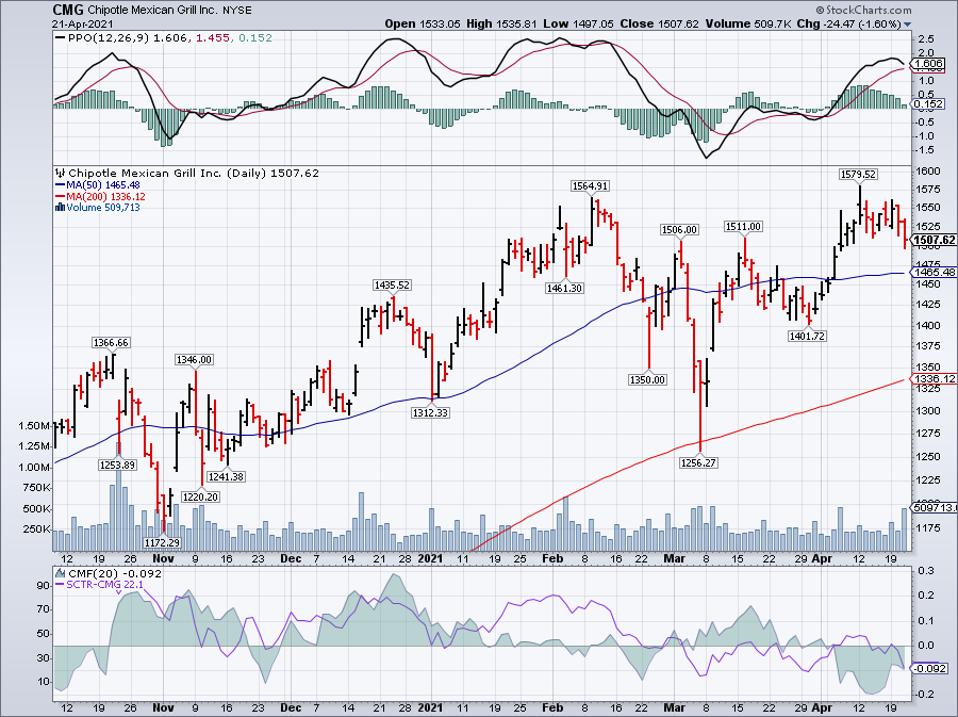Click the 1350.00 price annotation
Image resolution: width=958 pixels, height=717 pixels.
[647, 380]
